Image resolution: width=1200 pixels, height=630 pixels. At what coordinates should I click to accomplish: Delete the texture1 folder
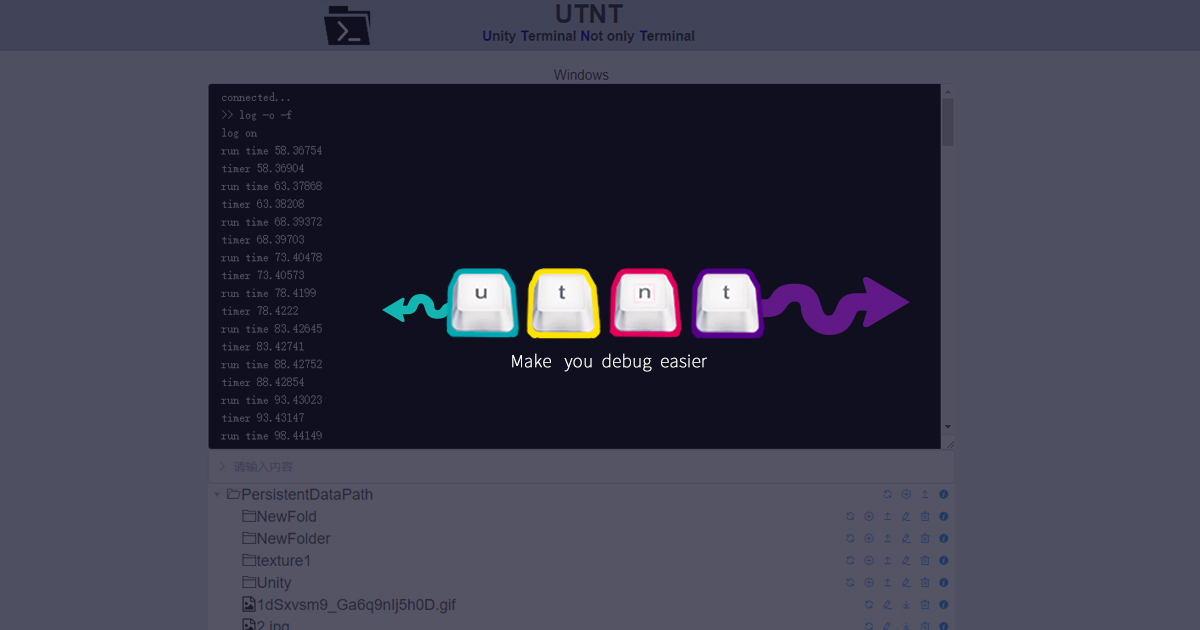925,560
